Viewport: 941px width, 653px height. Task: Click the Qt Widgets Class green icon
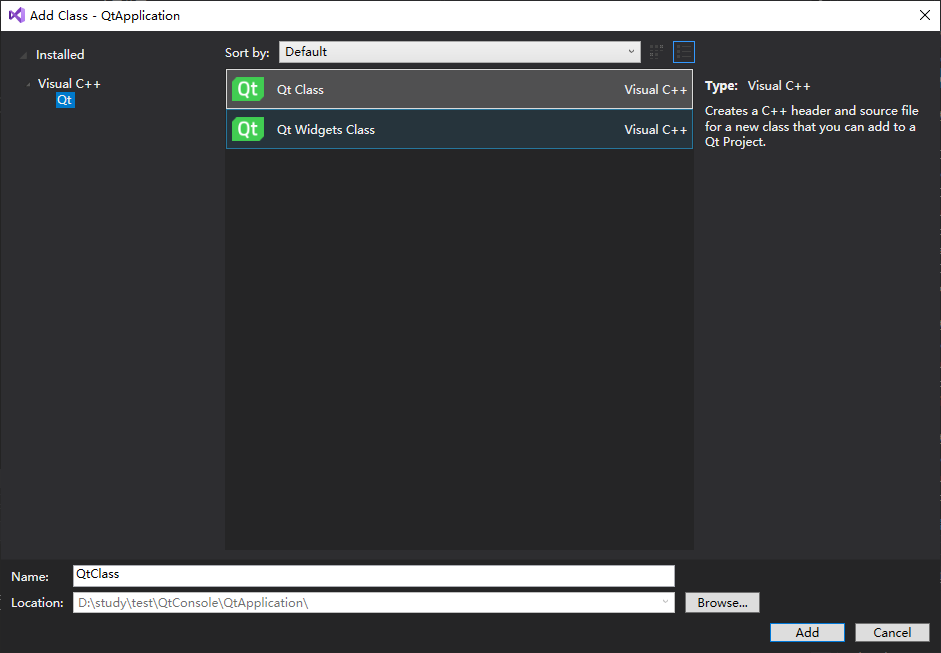247,129
